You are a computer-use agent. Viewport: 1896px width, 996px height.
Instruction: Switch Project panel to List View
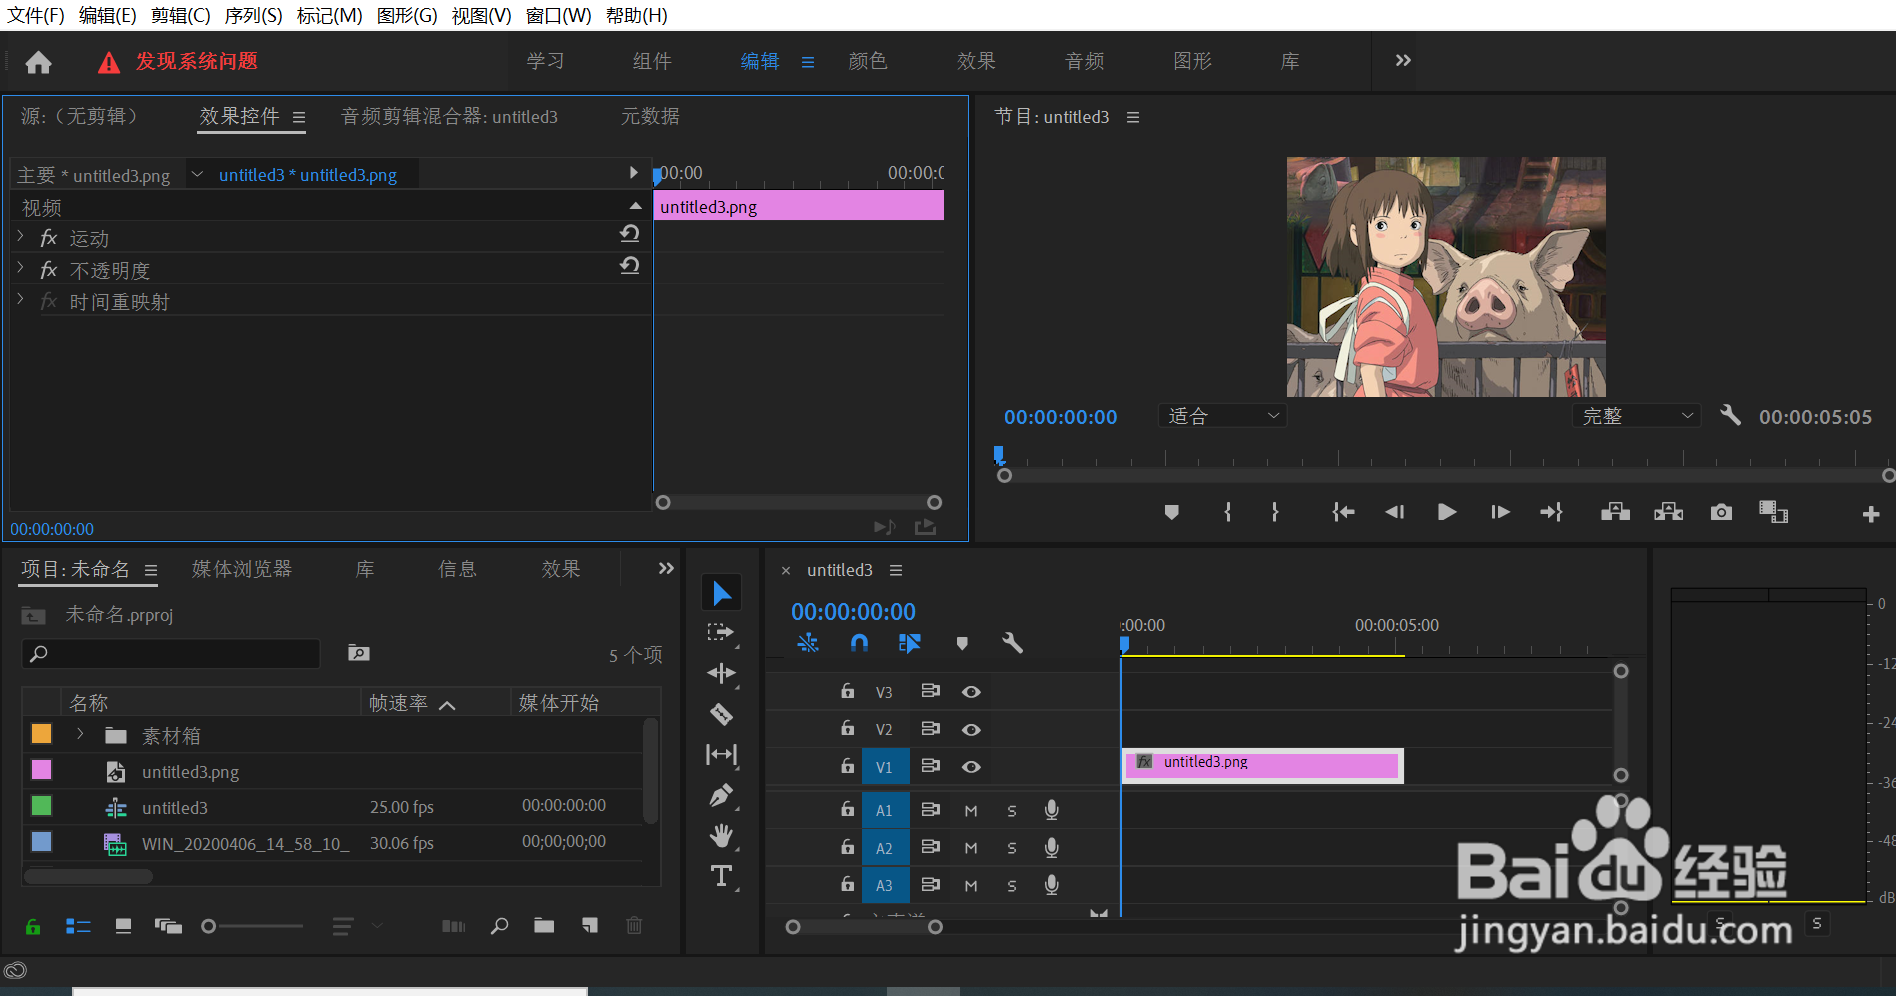(x=78, y=926)
